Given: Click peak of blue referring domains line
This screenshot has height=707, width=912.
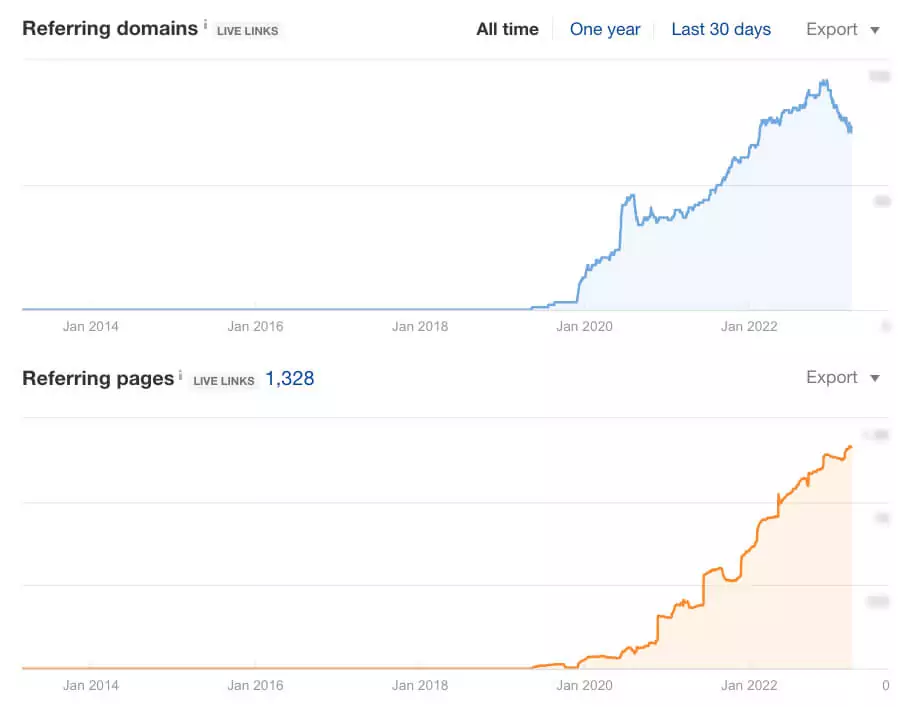Looking at the screenshot, I should tap(825, 82).
